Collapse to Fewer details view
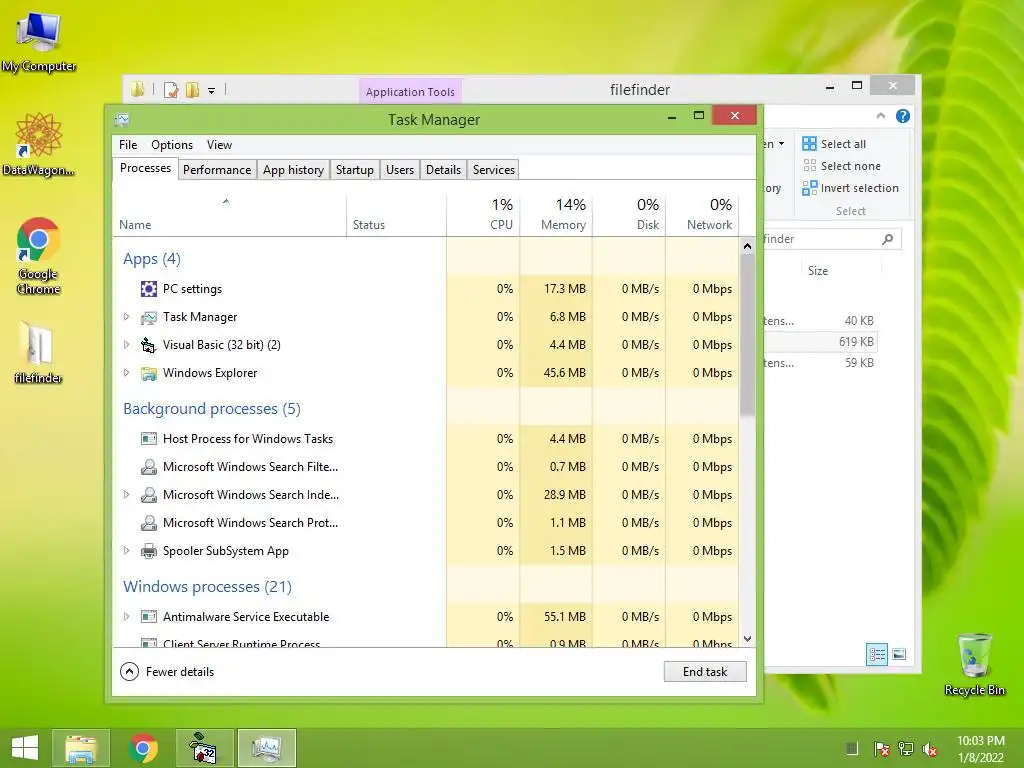The image size is (1024, 768). pyautogui.click(x=167, y=672)
